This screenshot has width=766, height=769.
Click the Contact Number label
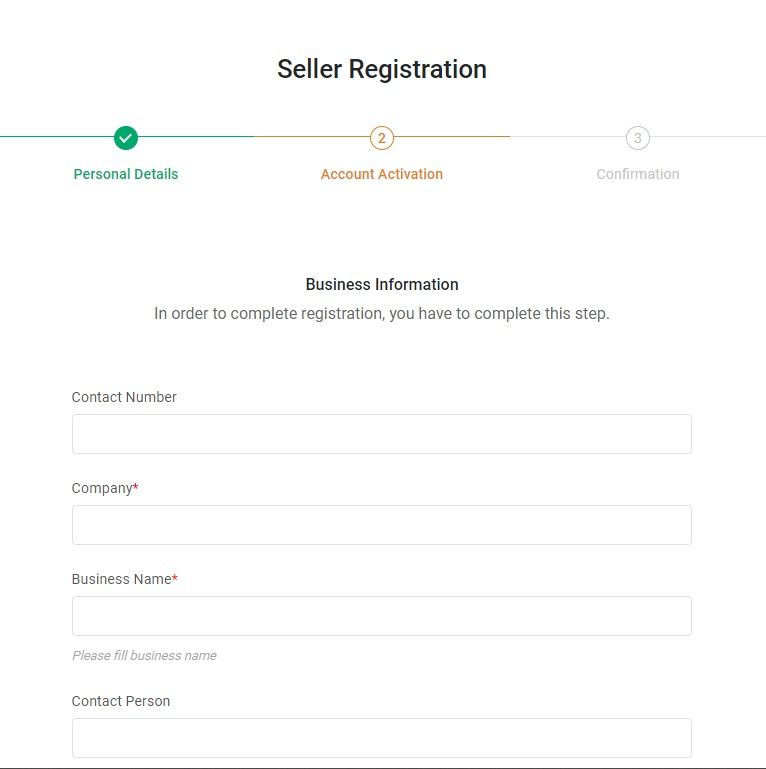point(124,397)
